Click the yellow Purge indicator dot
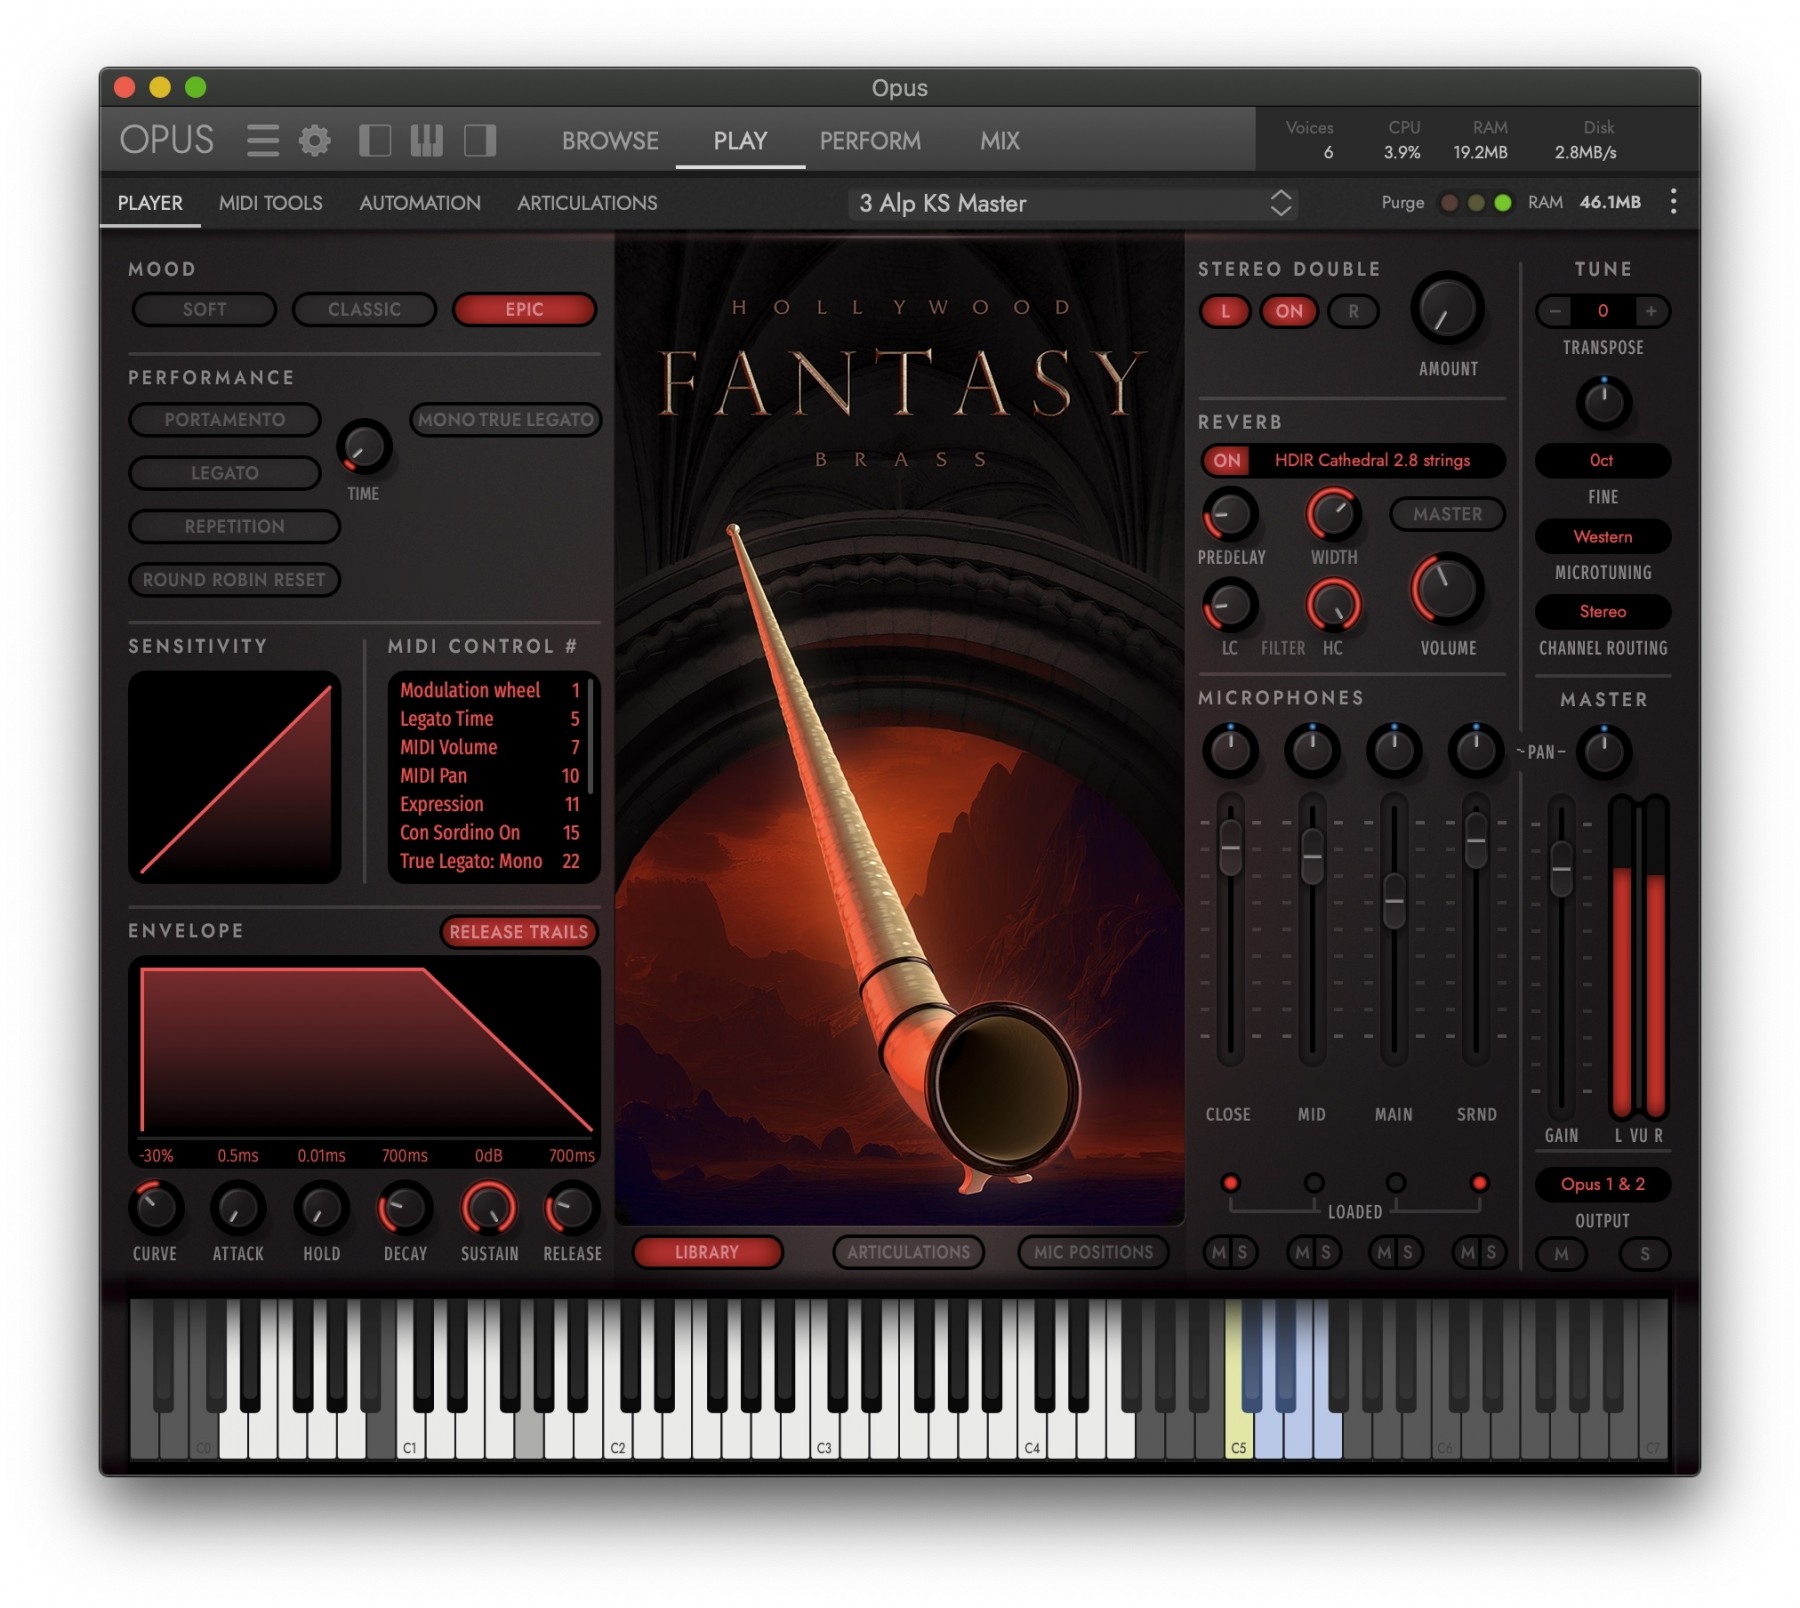The width and height of the screenshot is (1800, 1608). tap(1476, 203)
